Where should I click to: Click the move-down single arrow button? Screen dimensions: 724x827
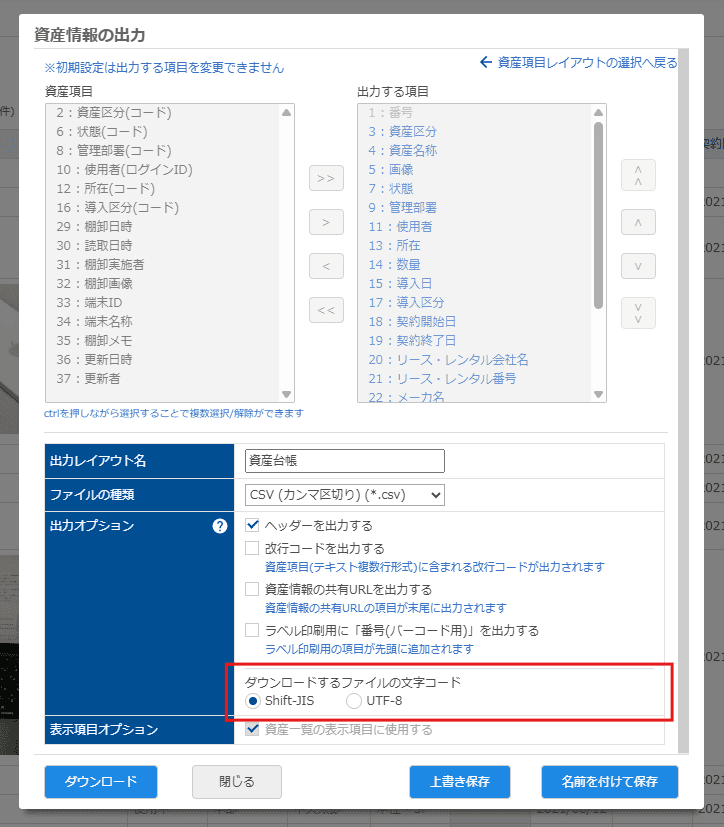pos(638,266)
